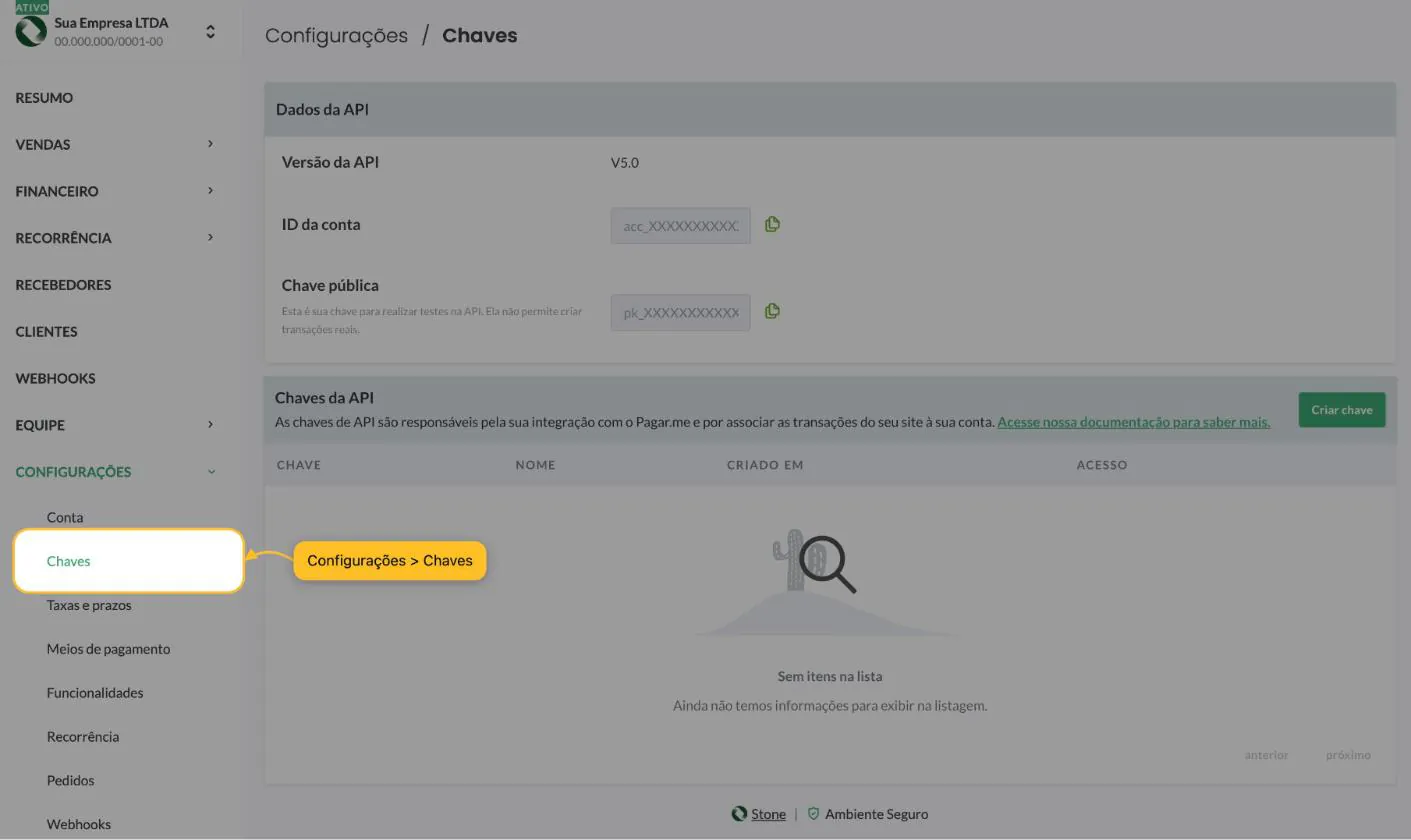Open the Resumo menu item
1411x840 pixels.
click(x=44, y=98)
